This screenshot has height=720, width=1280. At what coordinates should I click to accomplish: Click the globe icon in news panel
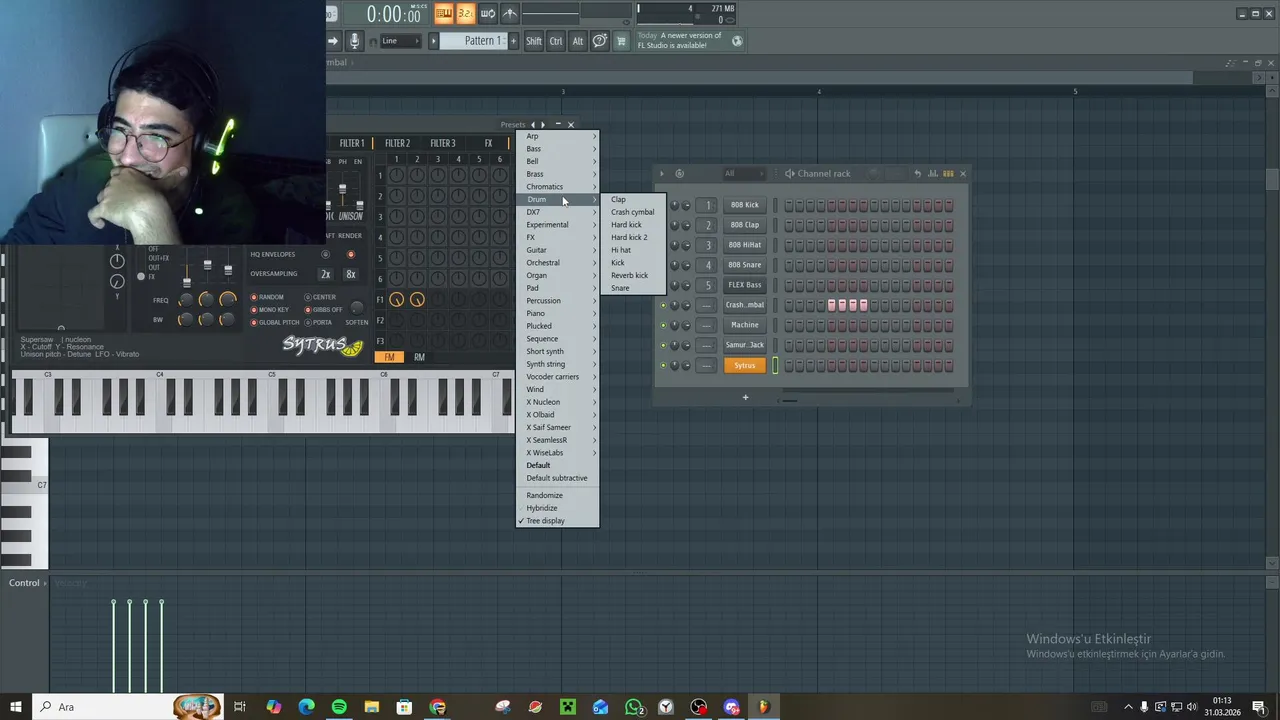point(737,41)
